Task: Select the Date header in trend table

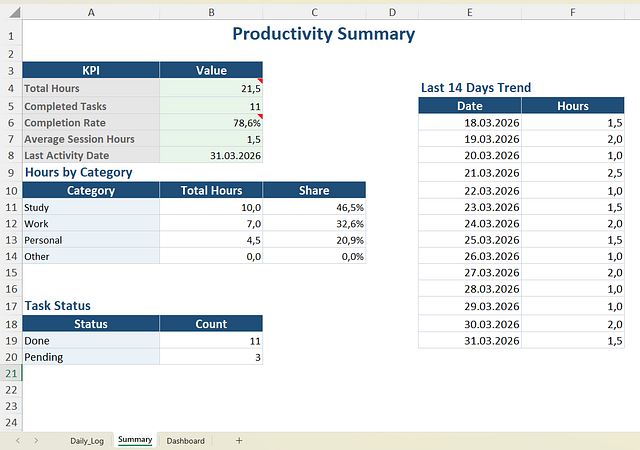Action: (470, 105)
